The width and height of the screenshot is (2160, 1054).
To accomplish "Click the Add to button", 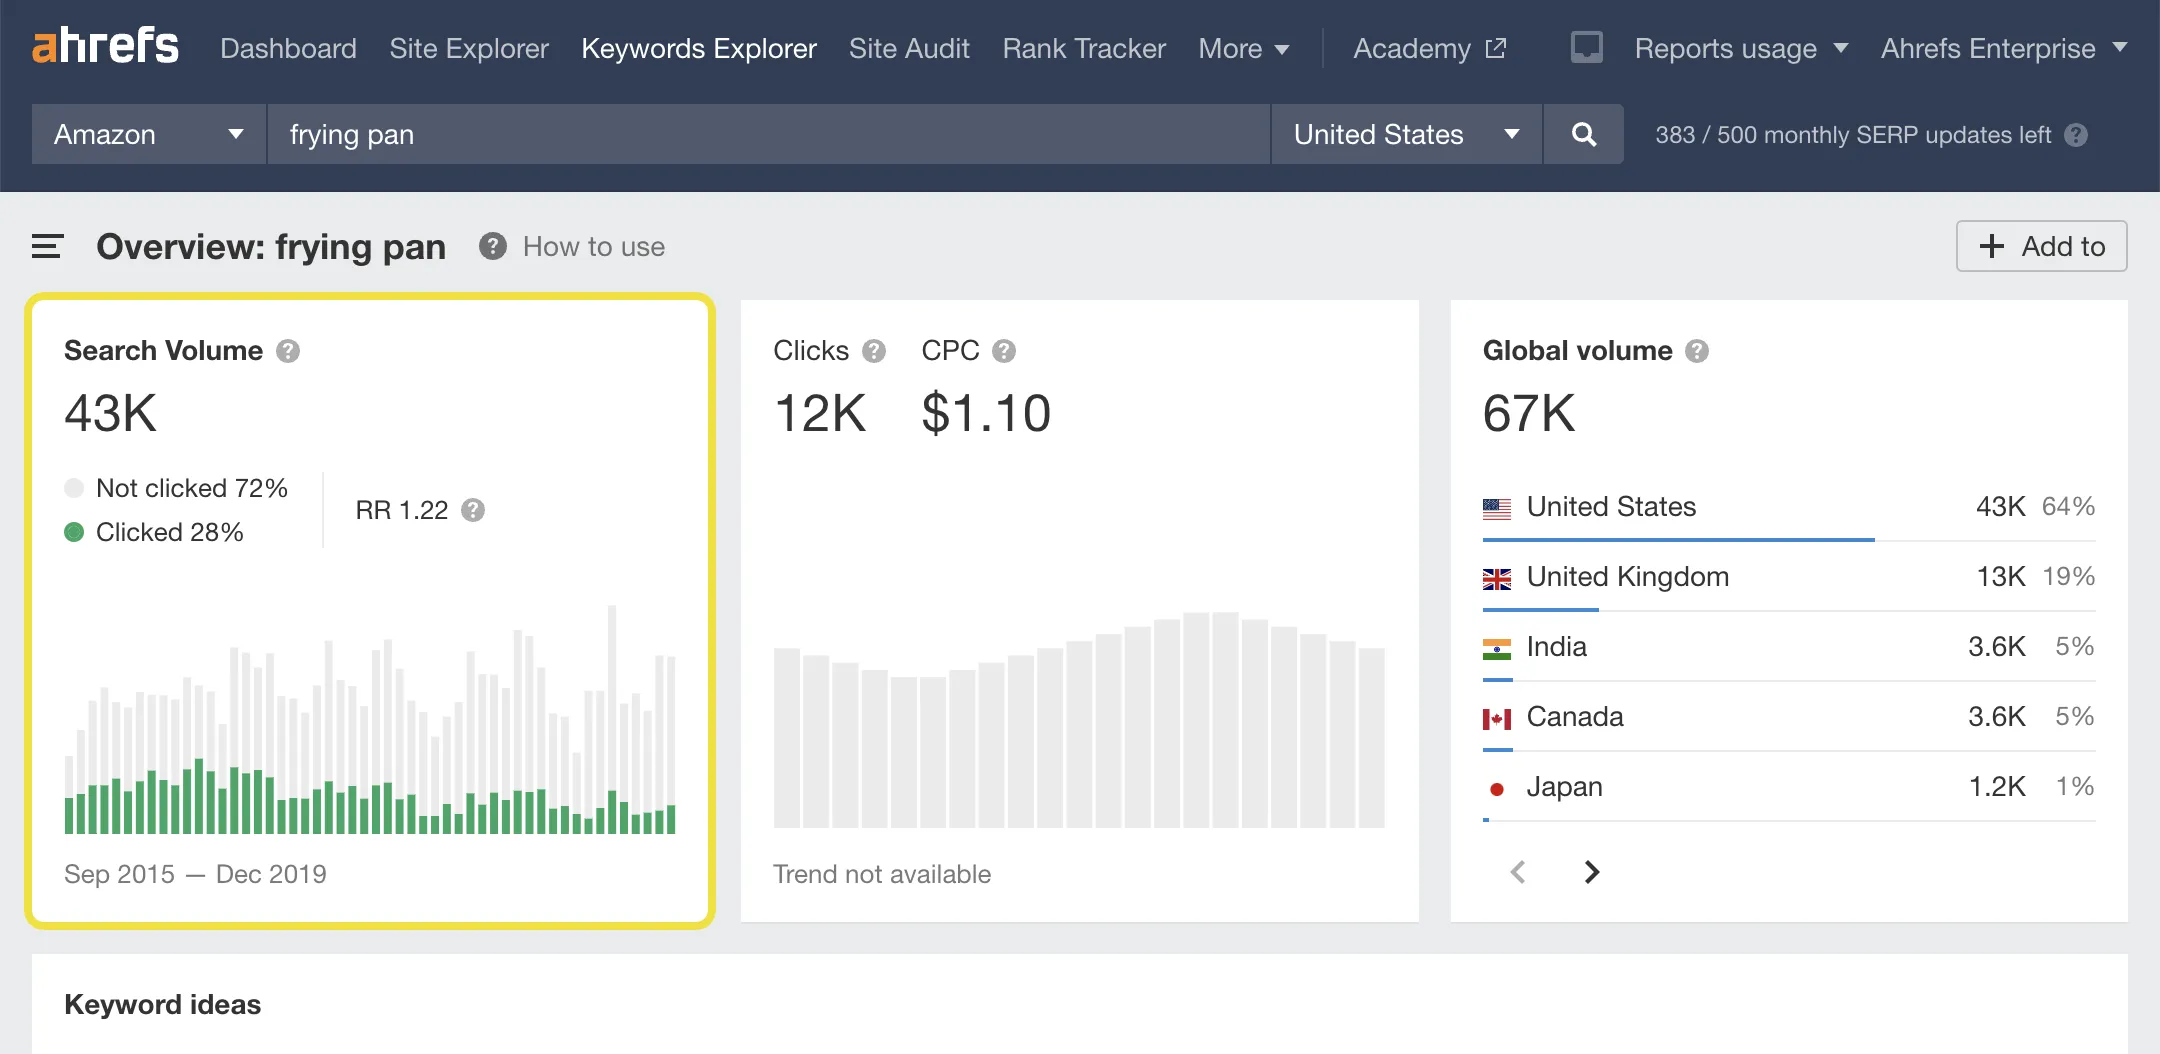I will click(x=2040, y=246).
